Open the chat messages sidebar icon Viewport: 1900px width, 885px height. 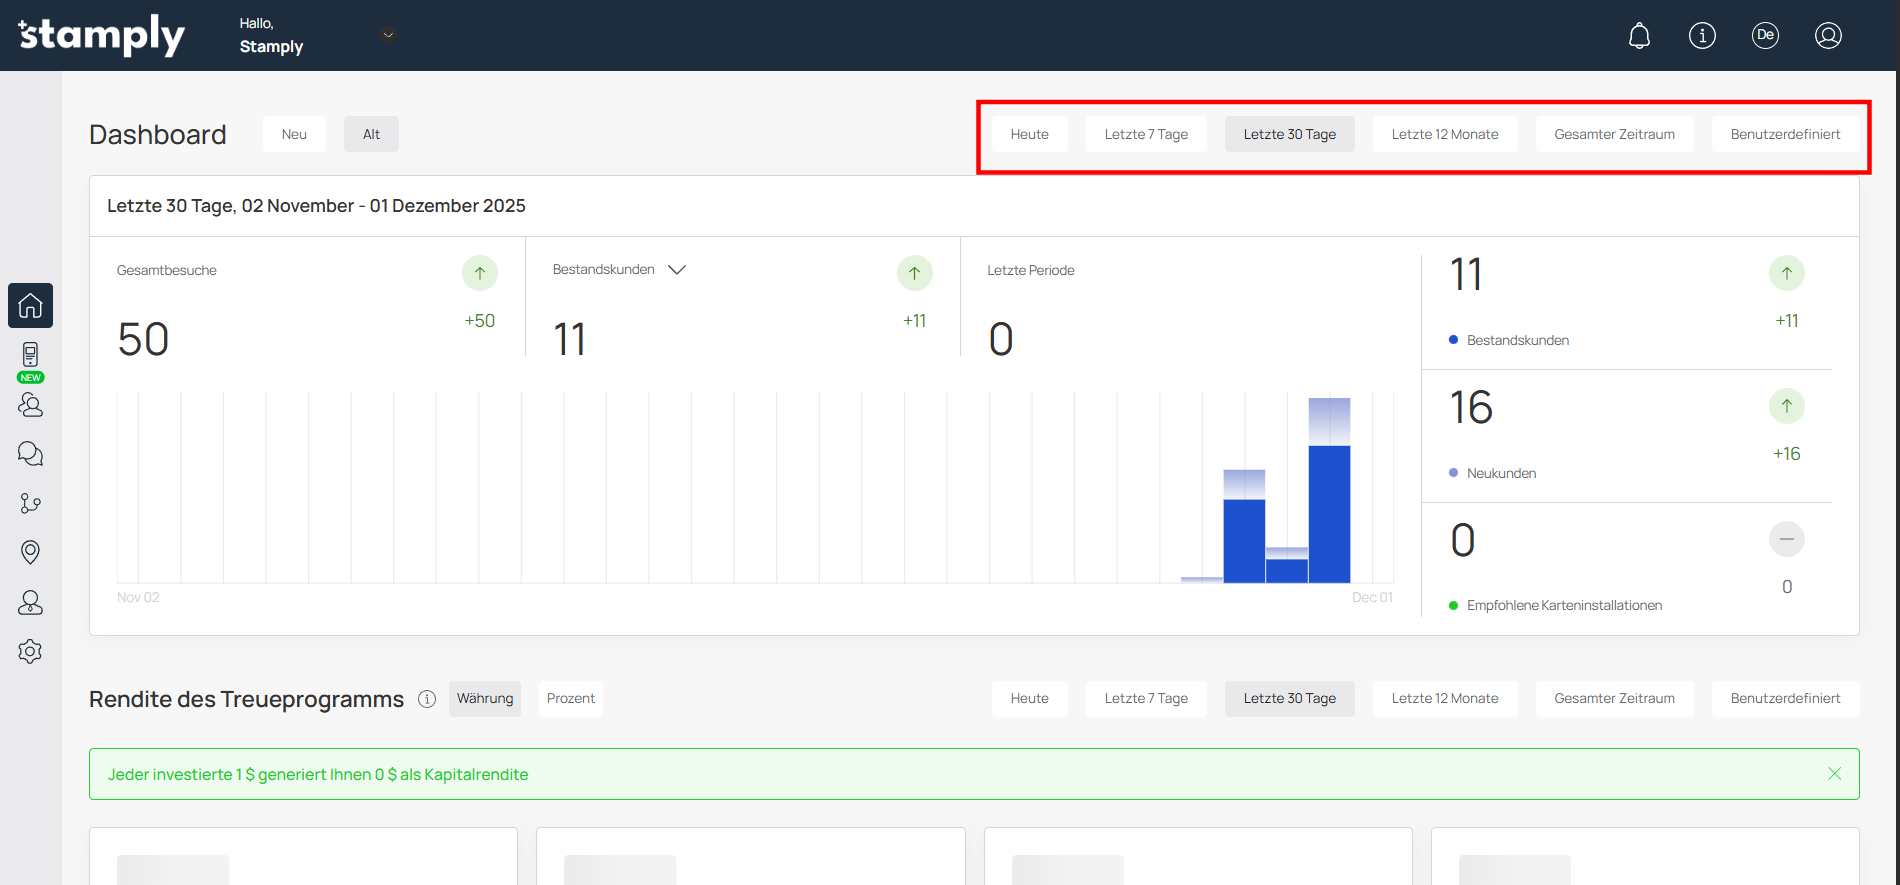pos(30,454)
